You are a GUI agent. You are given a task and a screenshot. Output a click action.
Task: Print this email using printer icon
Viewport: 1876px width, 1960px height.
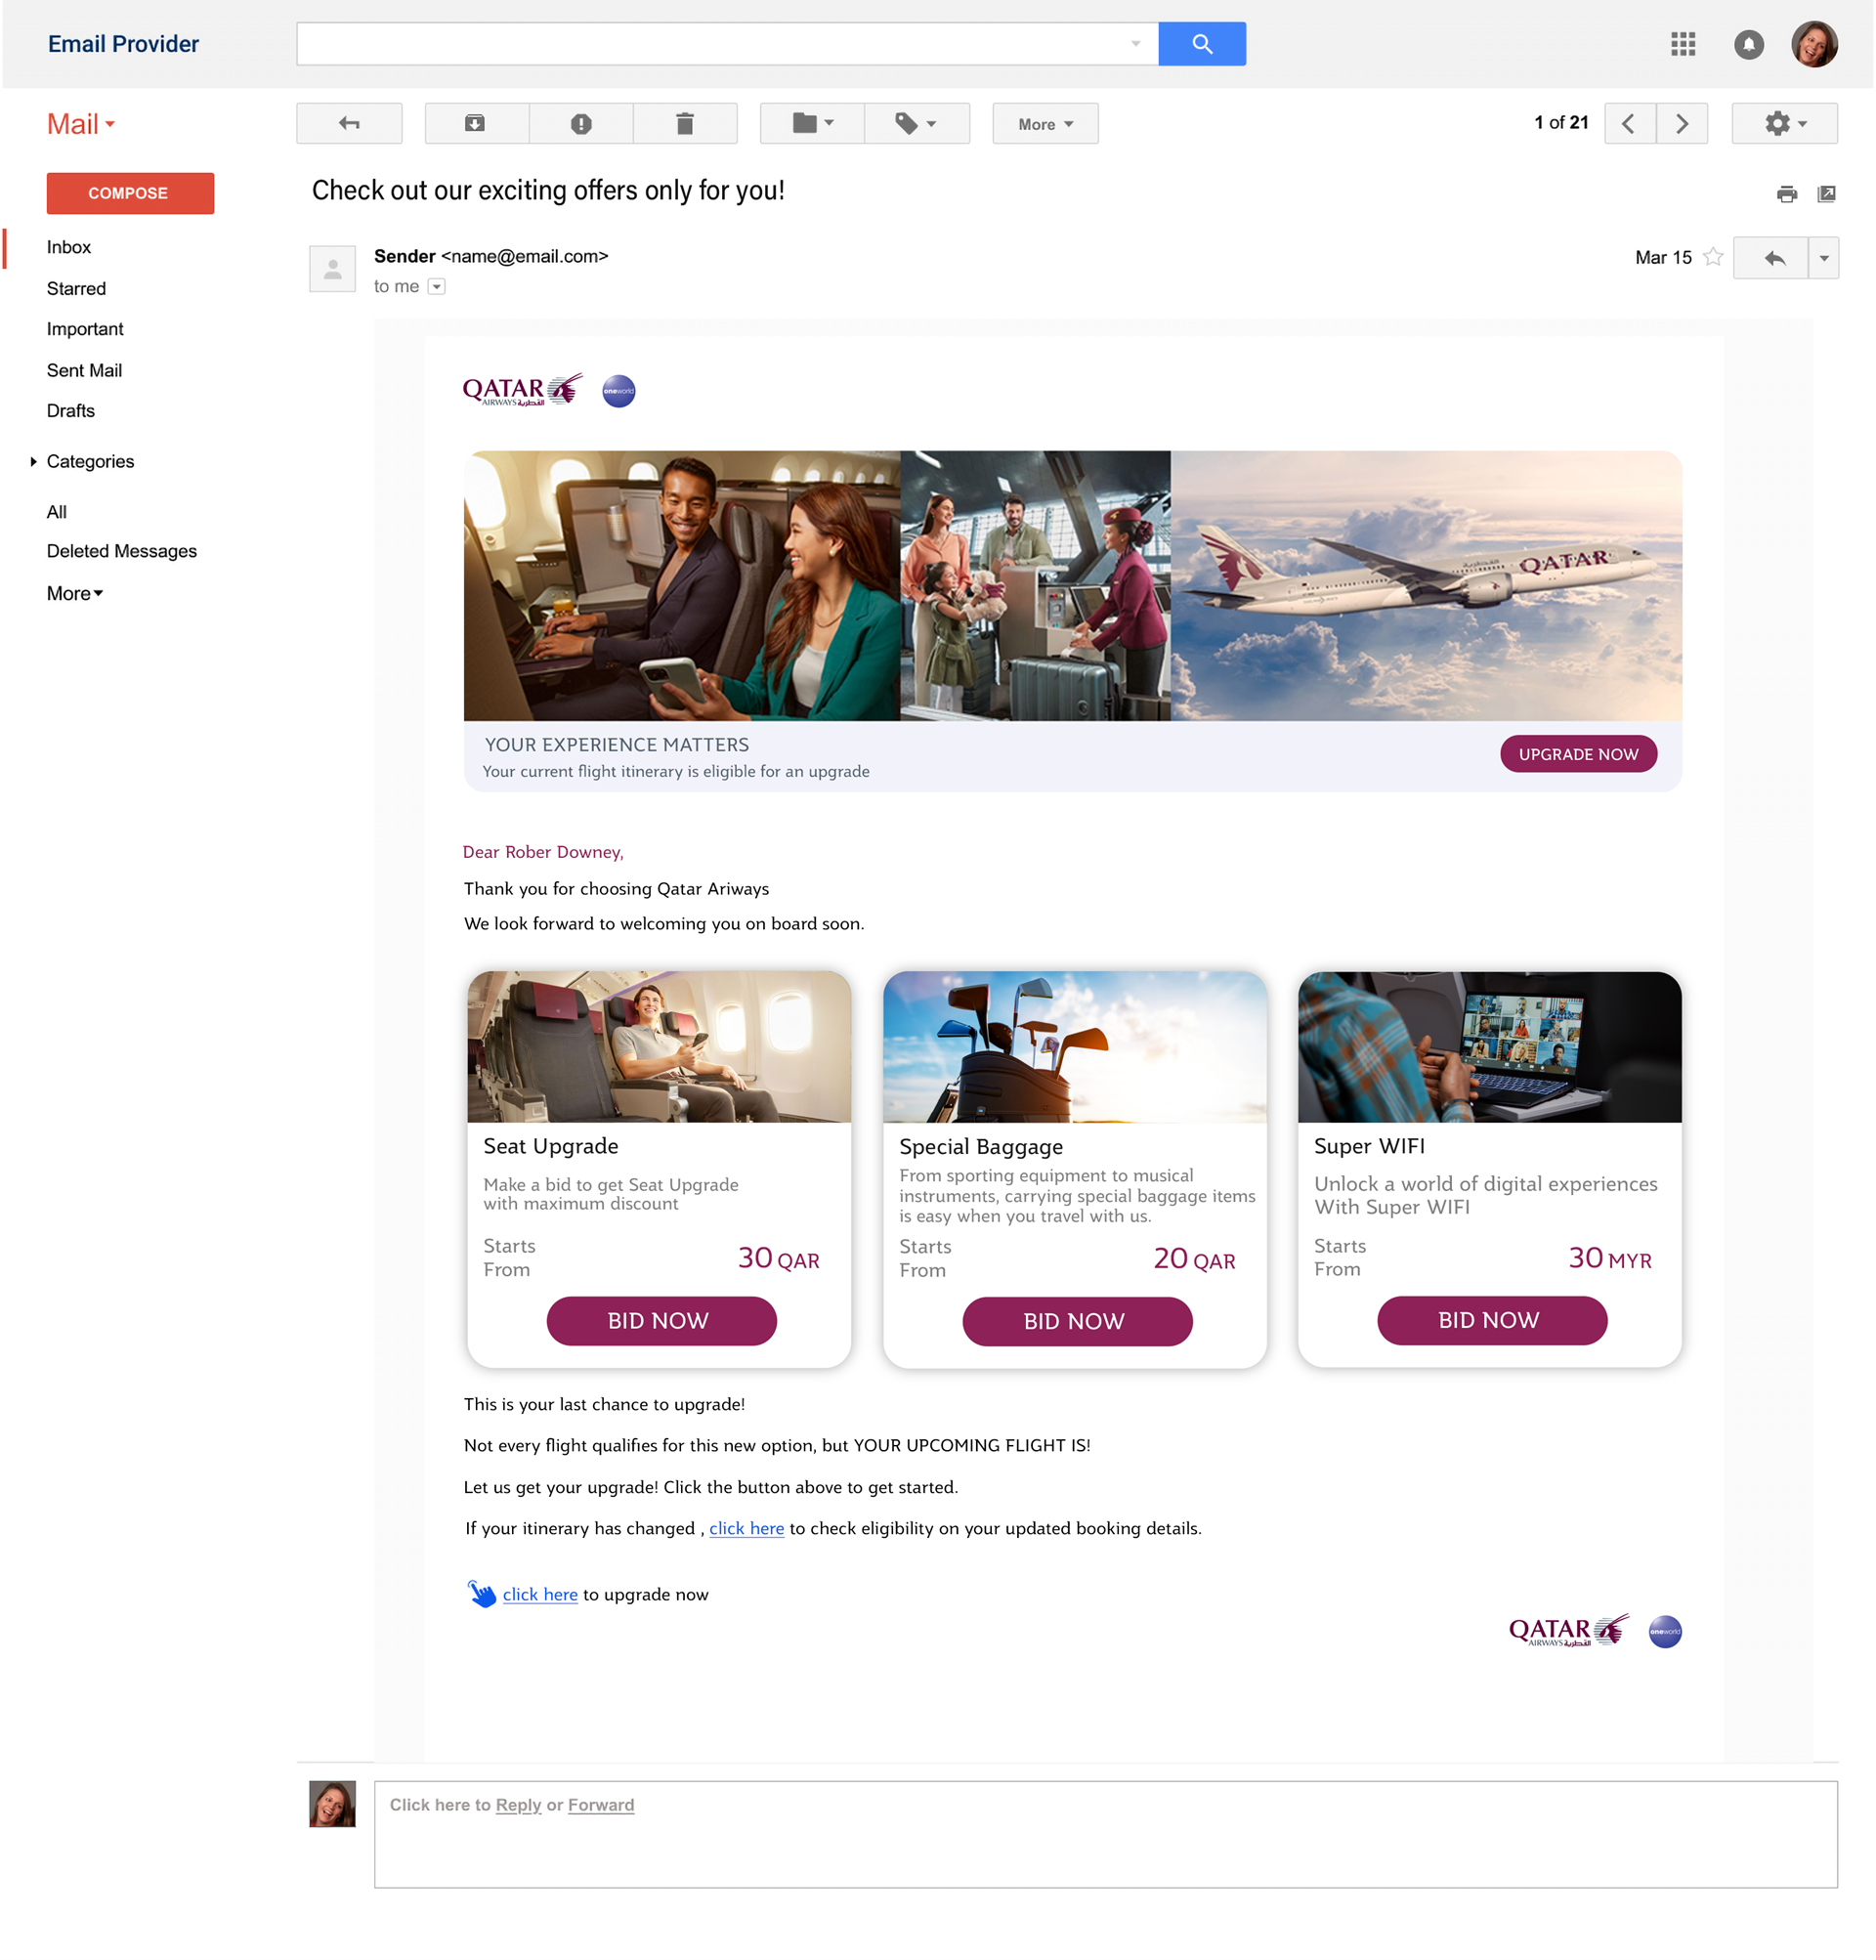coord(1786,194)
